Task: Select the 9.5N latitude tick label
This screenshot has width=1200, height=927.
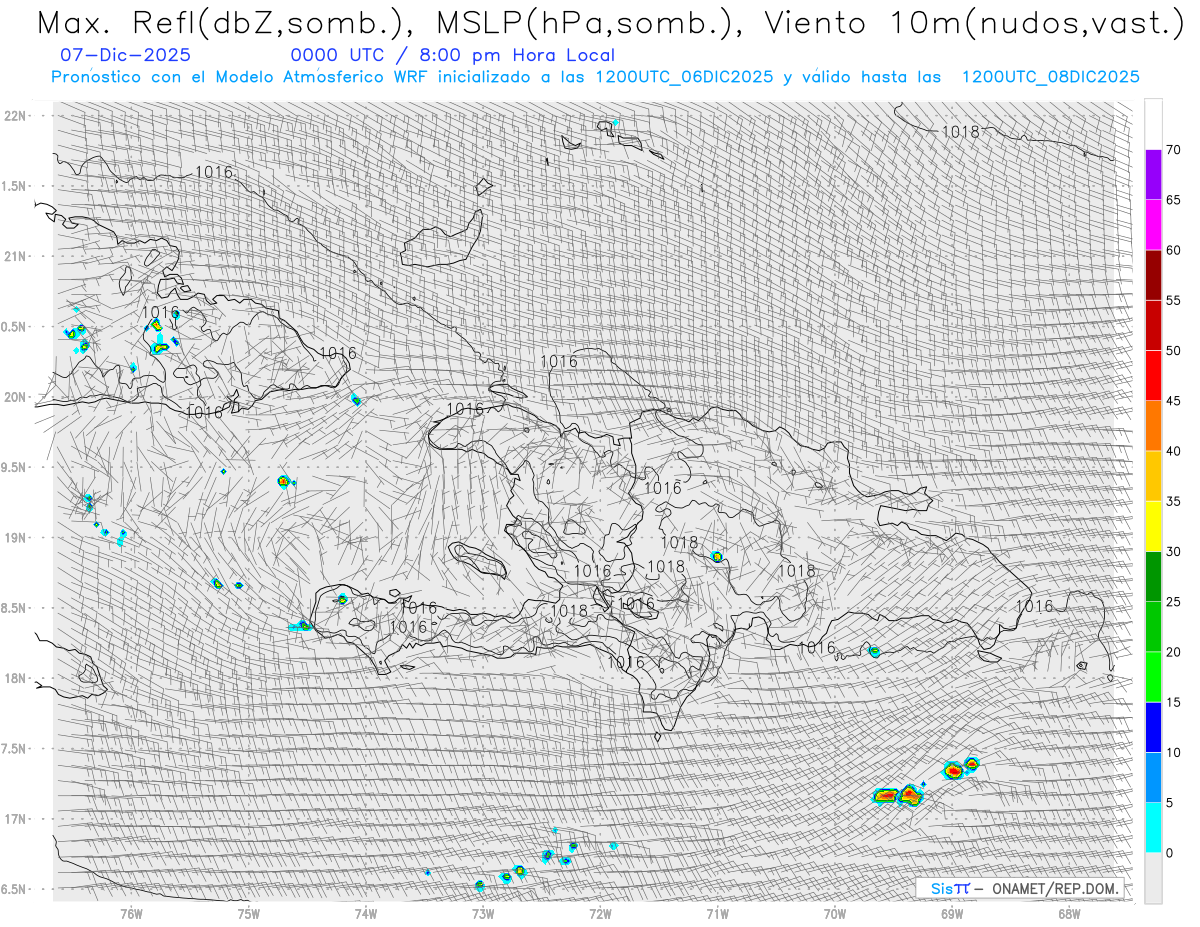Action: pos(15,467)
